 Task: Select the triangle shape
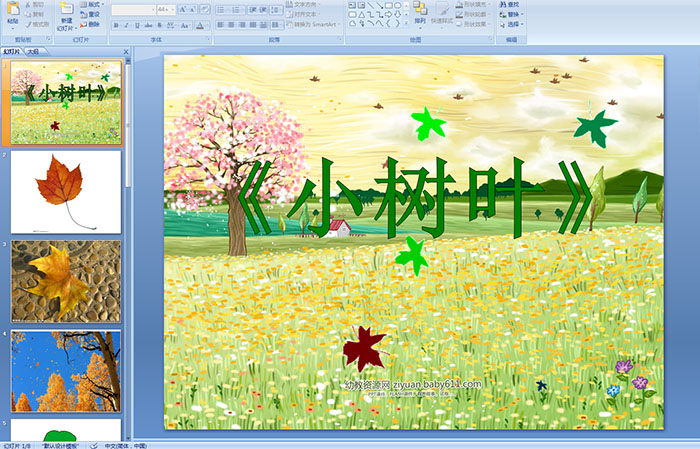362,15
